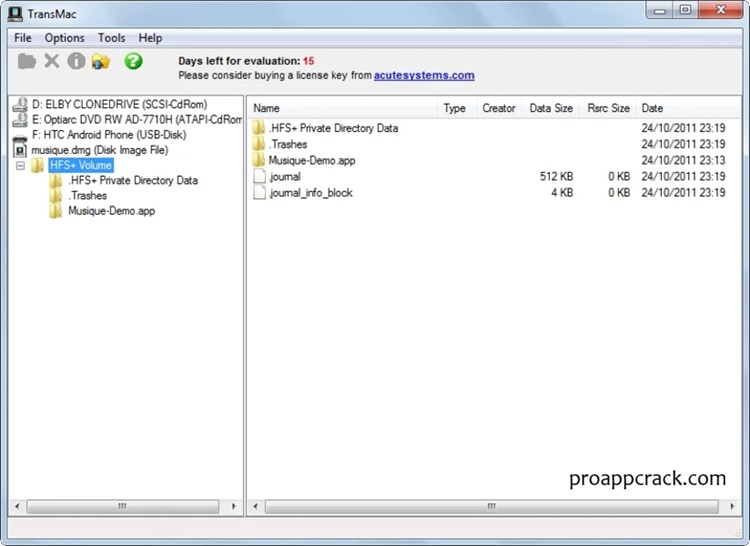
Task: Click the info (i) toolbar icon
Action: 76,61
